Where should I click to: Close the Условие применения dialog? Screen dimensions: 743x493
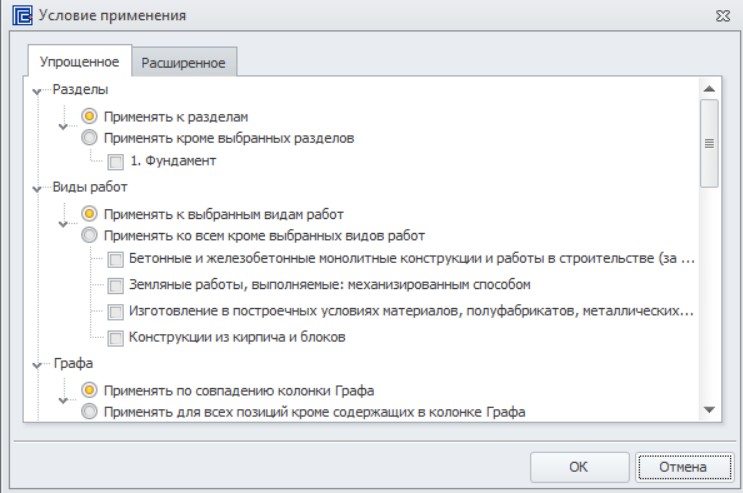pyautogui.click(x=723, y=16)
